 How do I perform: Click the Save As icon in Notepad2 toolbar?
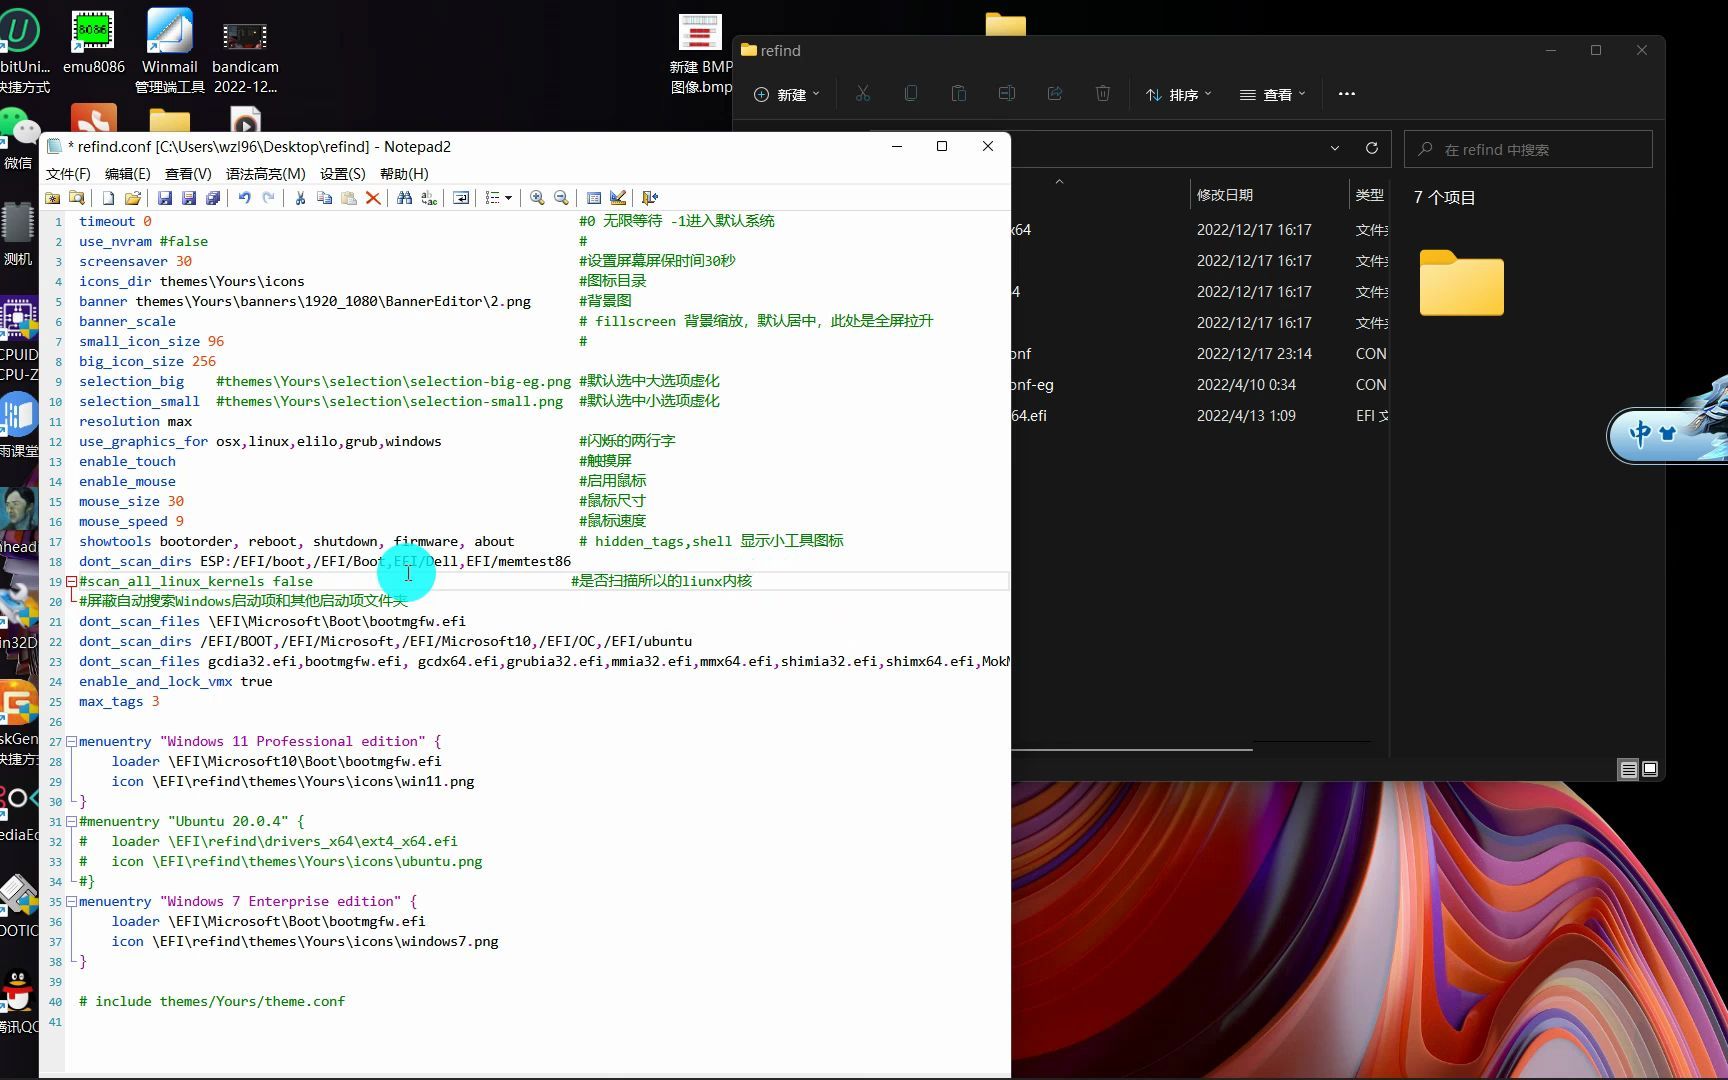(x=189, y=198)
